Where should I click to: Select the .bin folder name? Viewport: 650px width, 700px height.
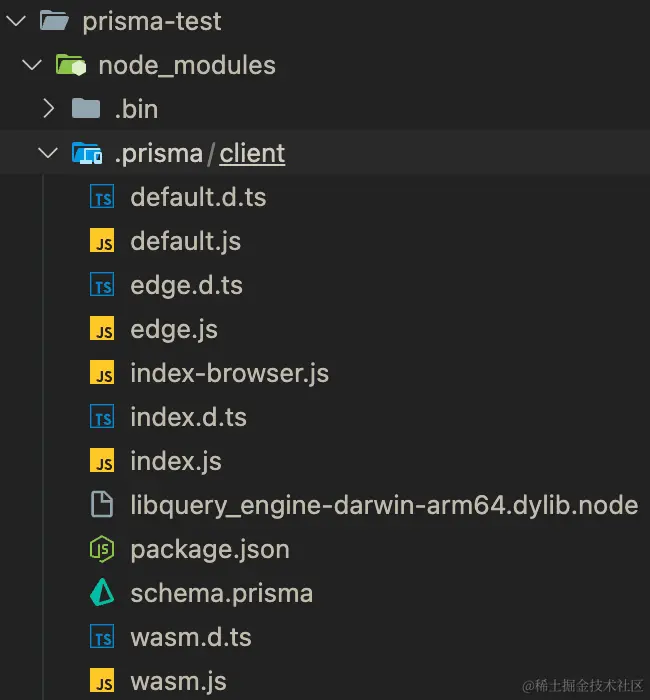pyautogui.click(x=136, y=109)
